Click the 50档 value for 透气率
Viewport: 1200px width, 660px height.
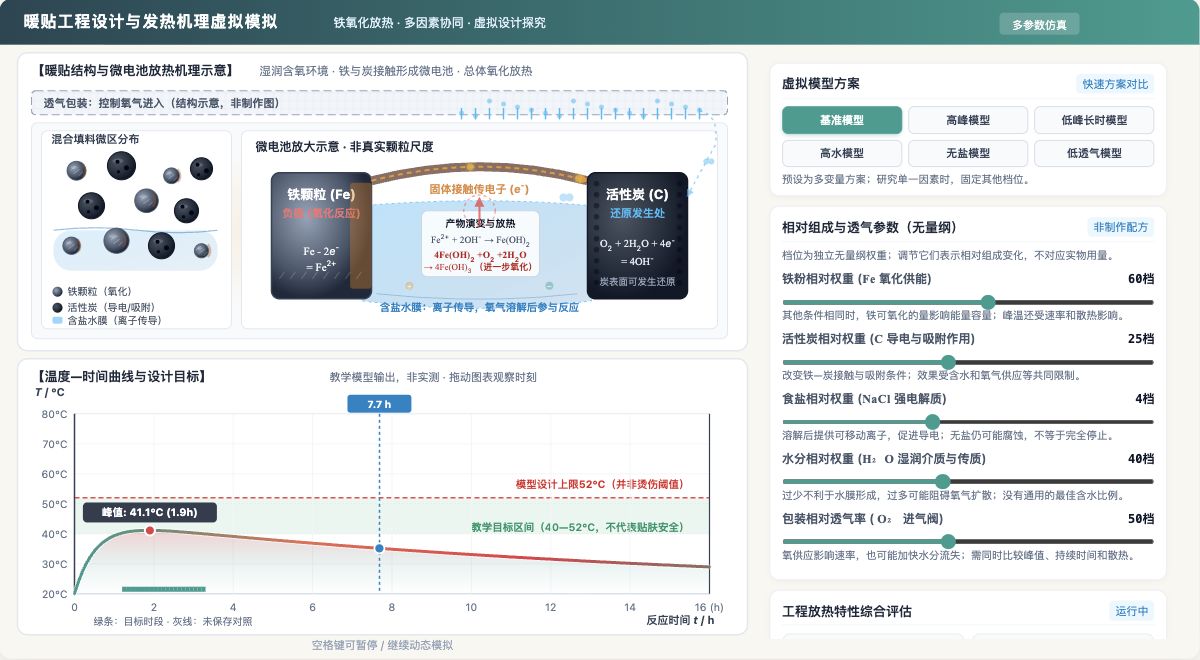point(1141,518)
